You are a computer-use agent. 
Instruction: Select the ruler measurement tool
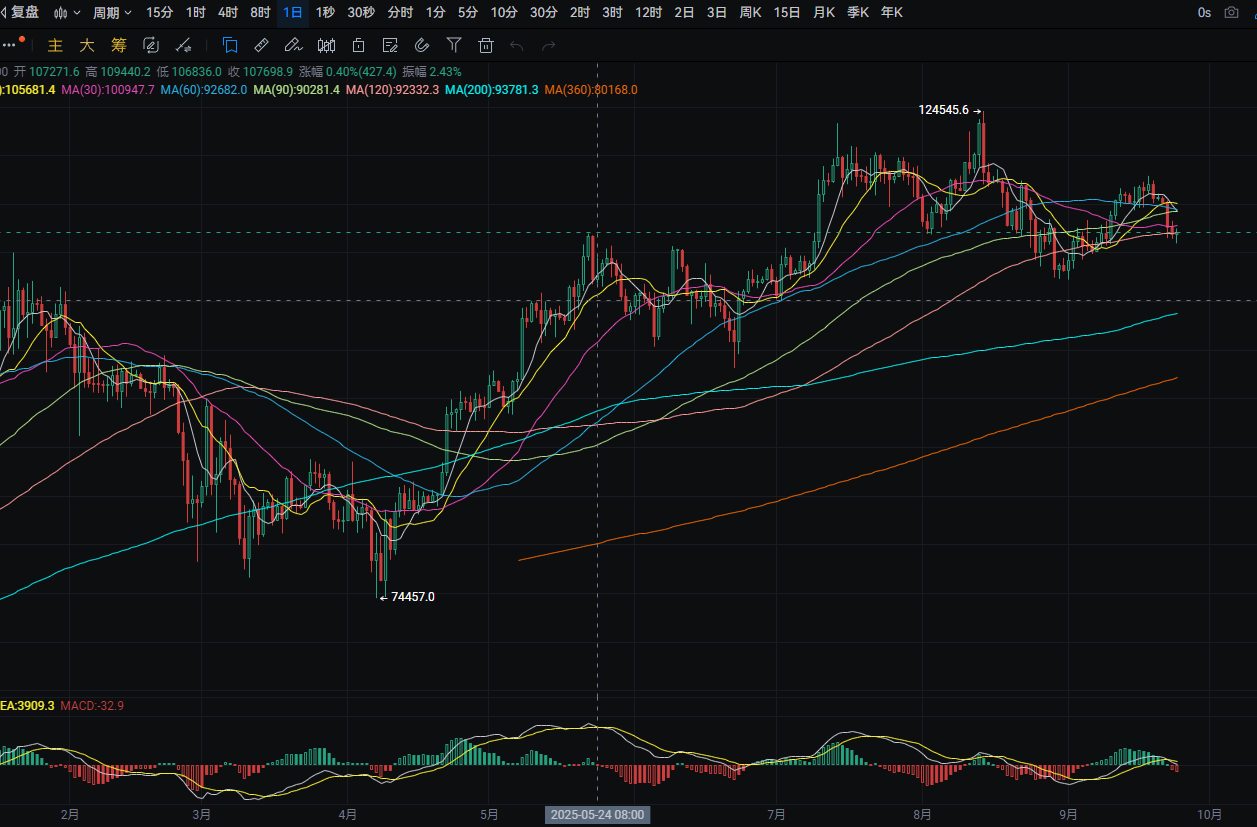click(x=261, y=45)
